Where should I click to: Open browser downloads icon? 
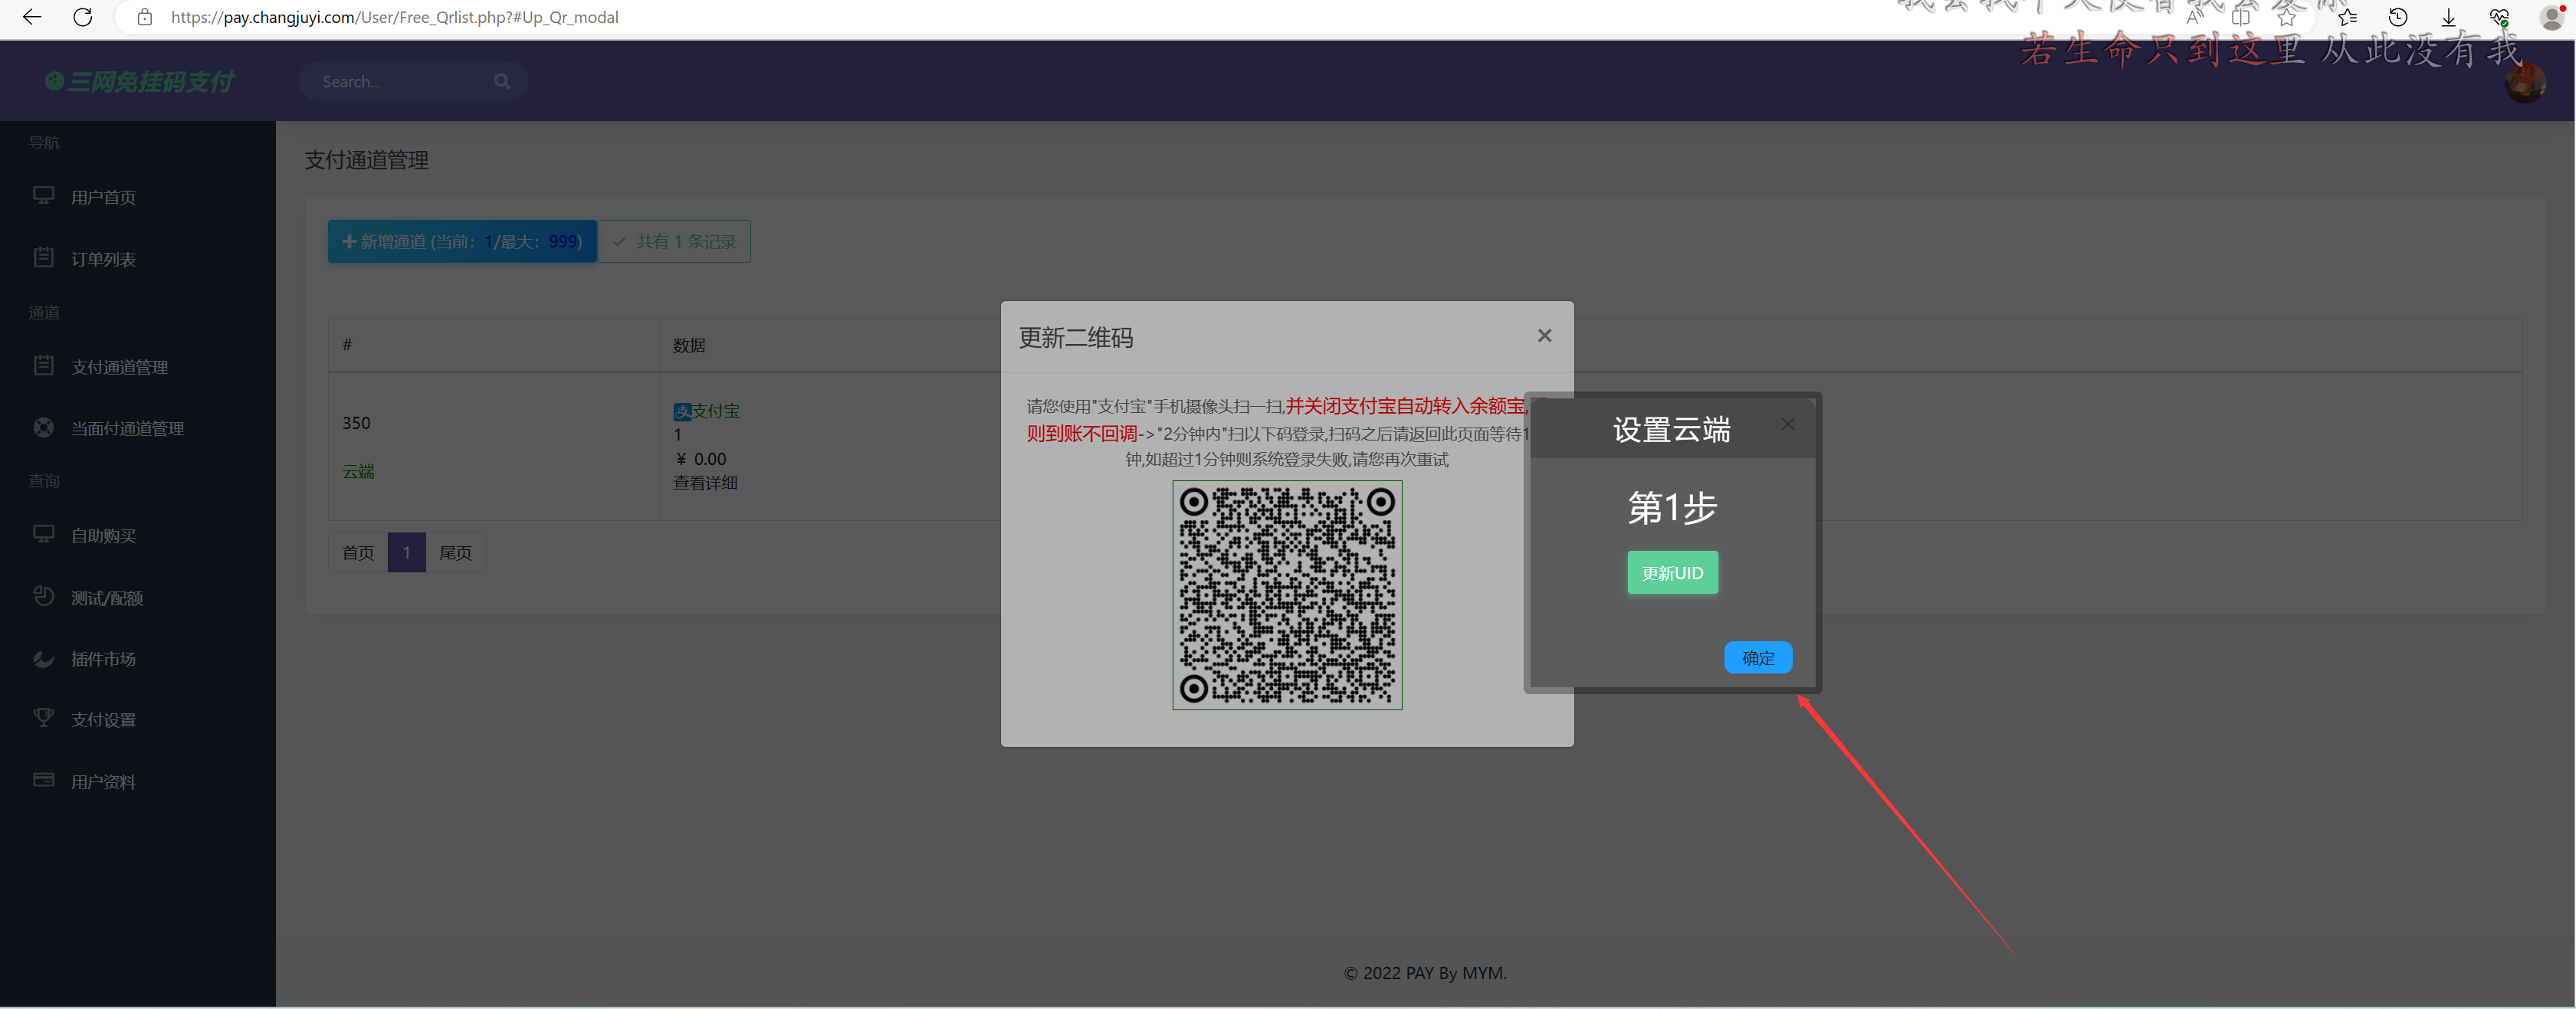tap(2448, 17)
